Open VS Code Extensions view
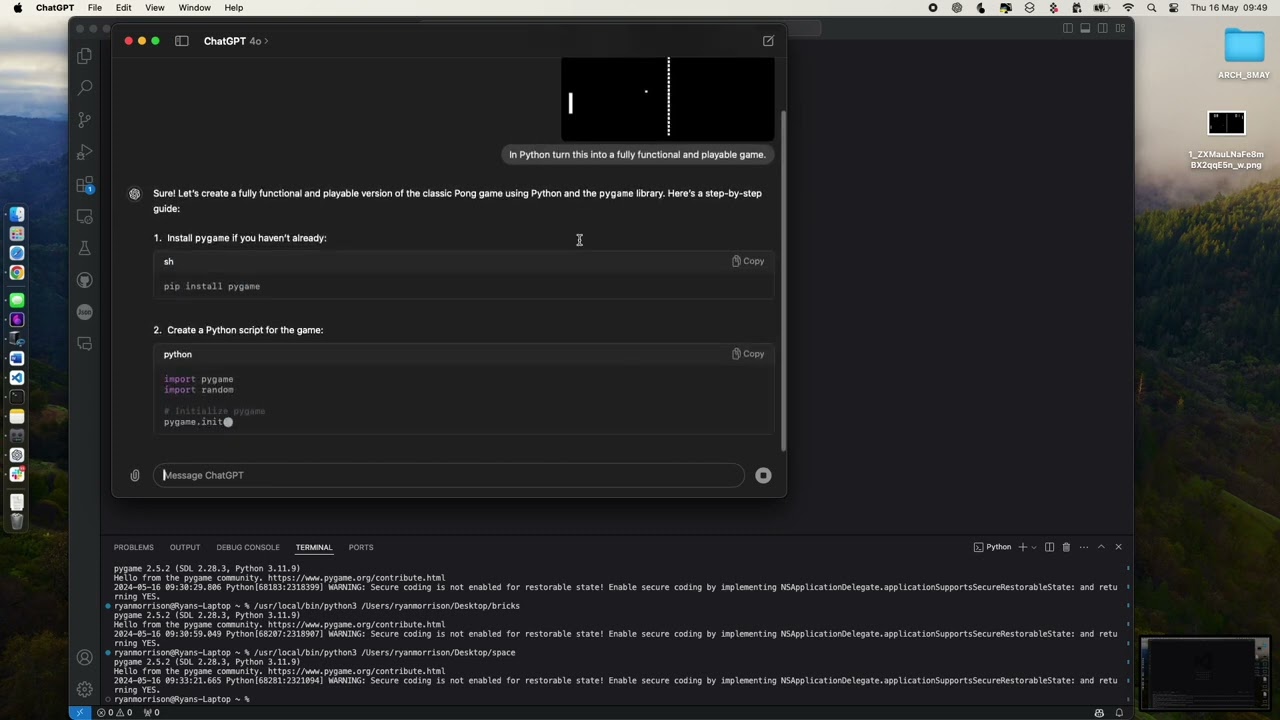 tap(85, 185)
